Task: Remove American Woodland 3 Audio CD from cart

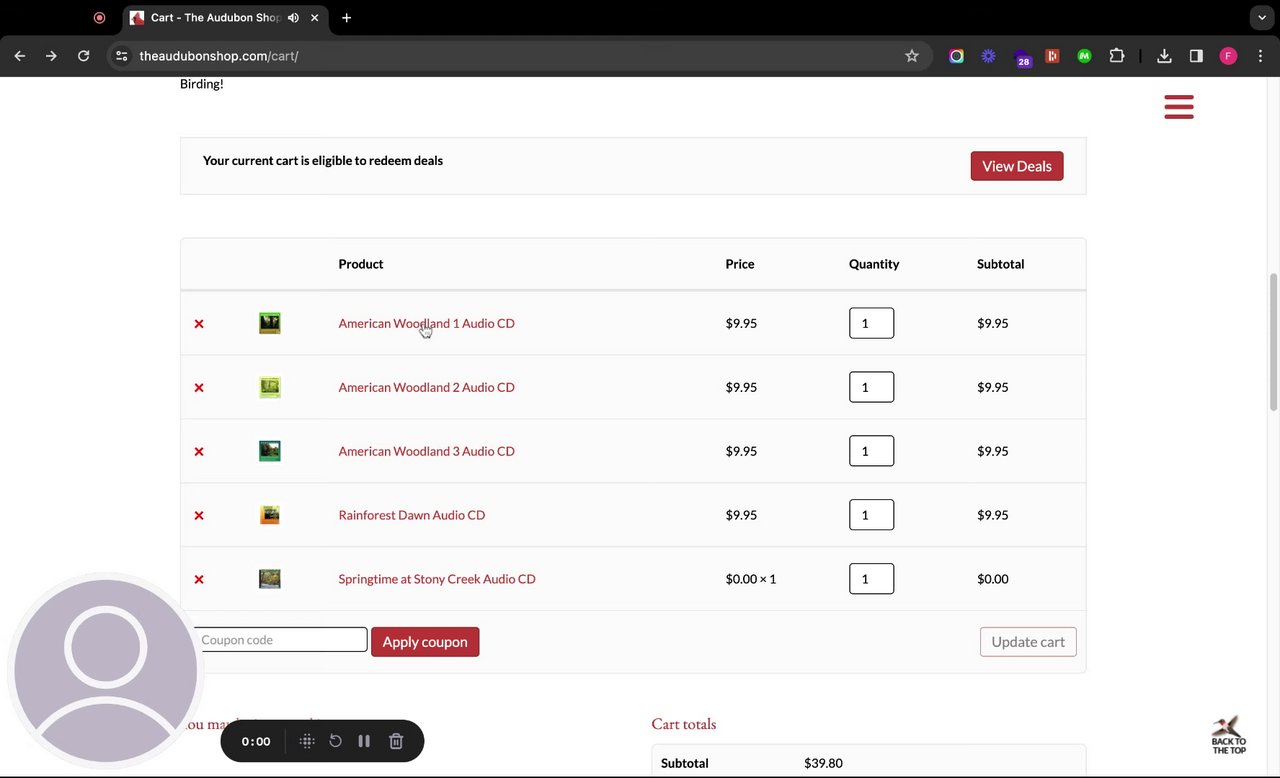Action: pos(199,451)
